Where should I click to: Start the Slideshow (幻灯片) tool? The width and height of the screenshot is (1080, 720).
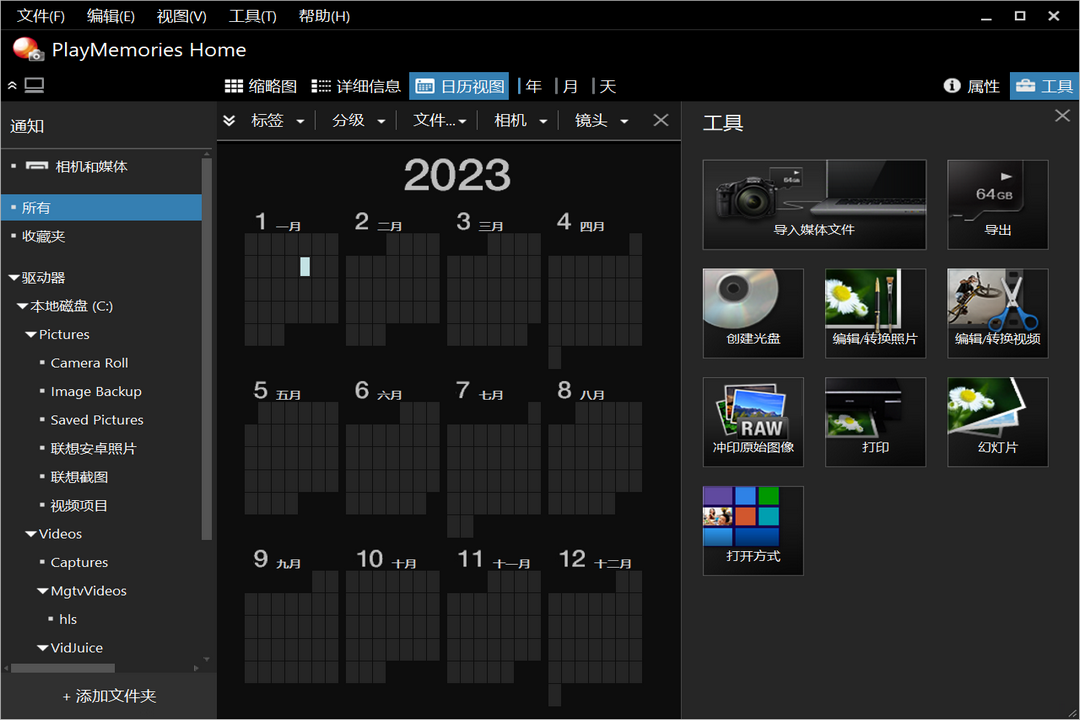click(x=997, y=421)
